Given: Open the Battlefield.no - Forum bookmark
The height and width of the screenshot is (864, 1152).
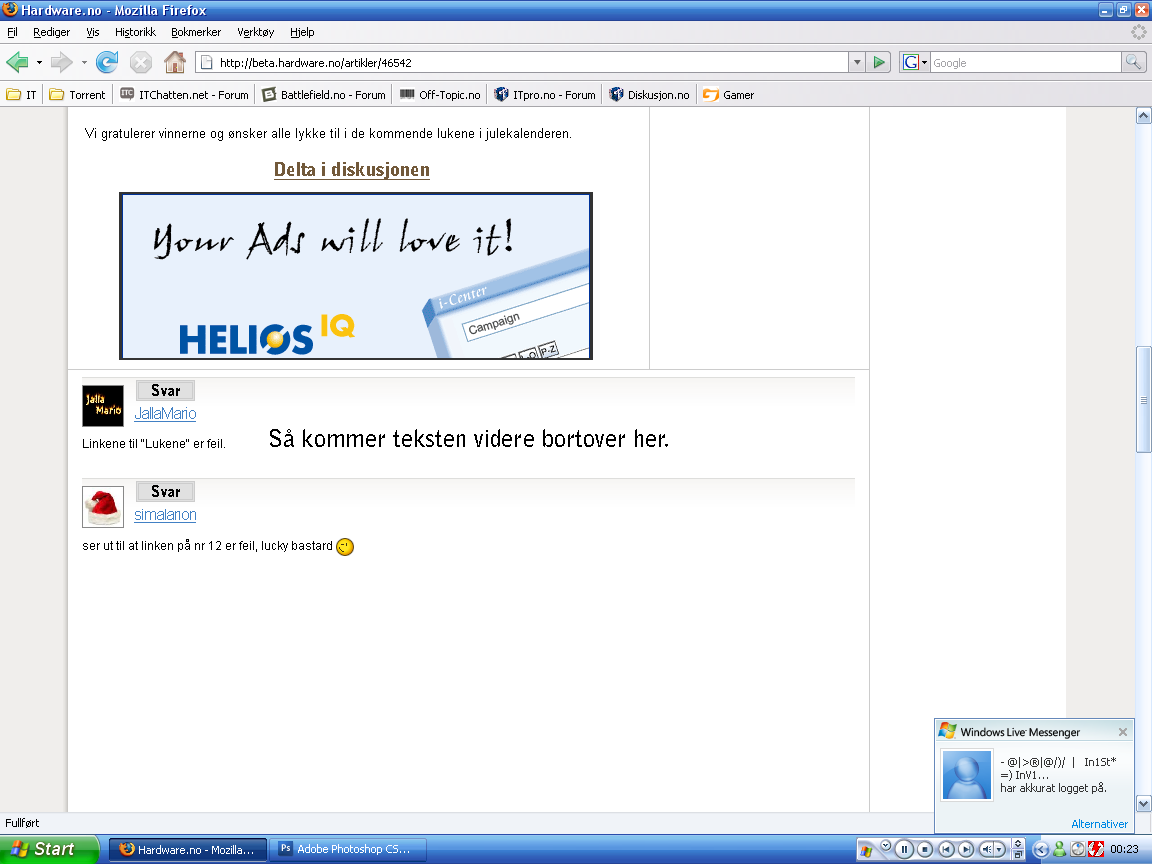Looking at the screenshot, I should (324, 95).
